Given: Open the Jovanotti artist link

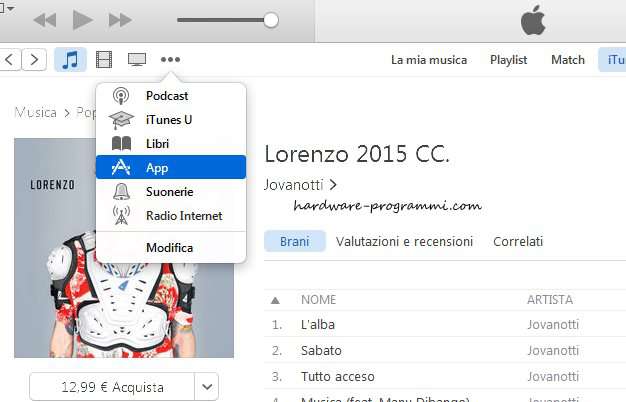Looking at the screenshot, I should (300, 185).
